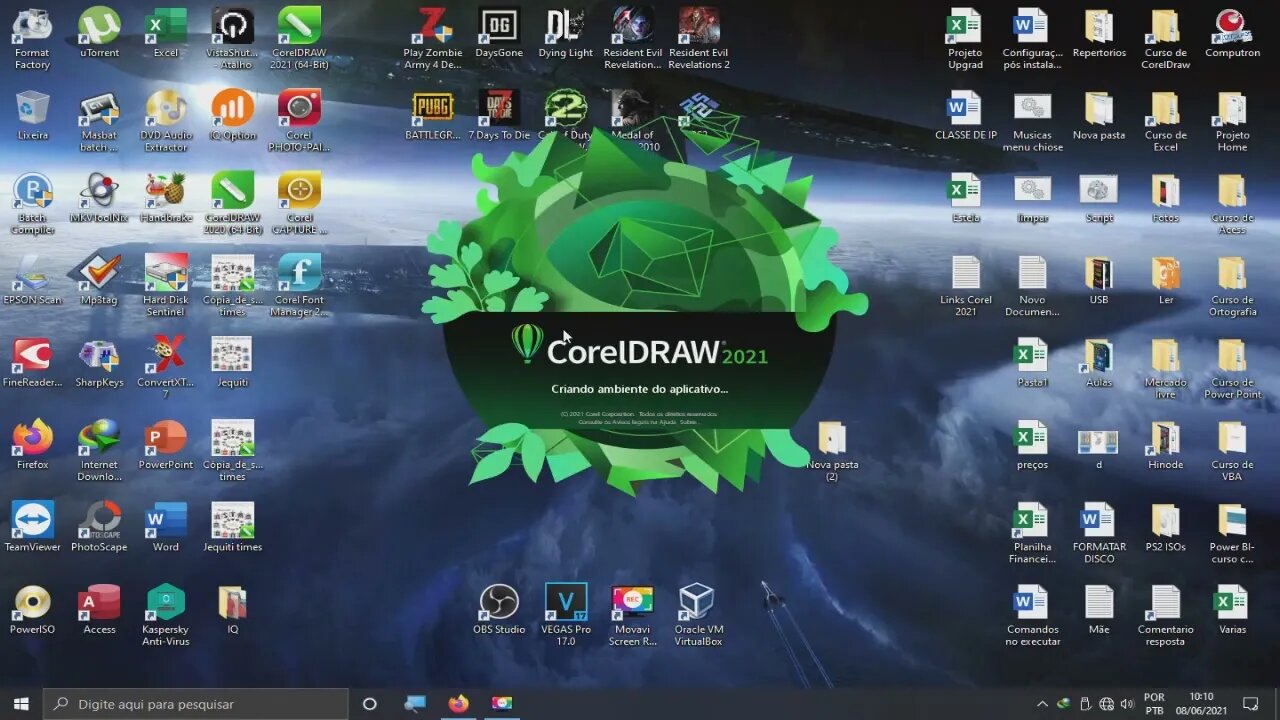This screenshot has width=1280, height=720.
Task: Open the CLASSE DE IP Word document
Action: (966, 115)
